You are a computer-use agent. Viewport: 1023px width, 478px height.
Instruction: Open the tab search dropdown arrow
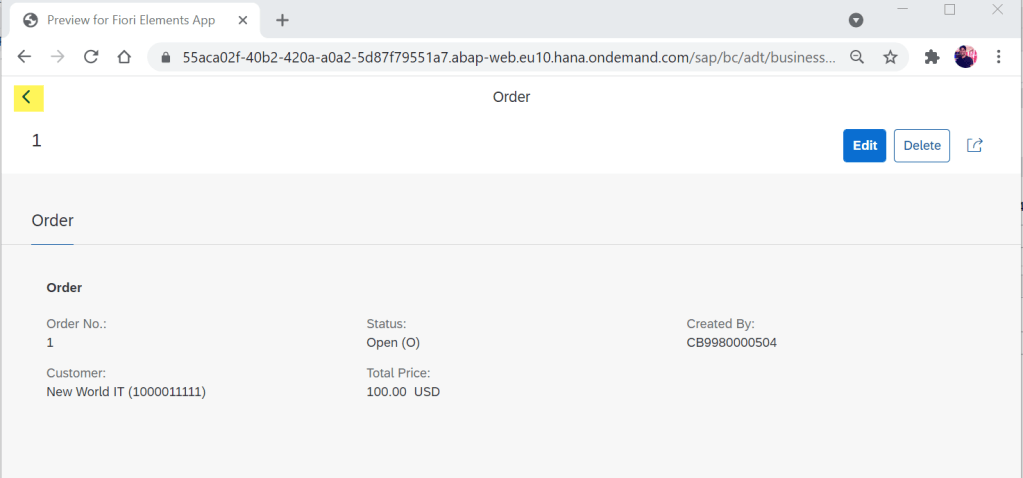(x=856, y=20)
